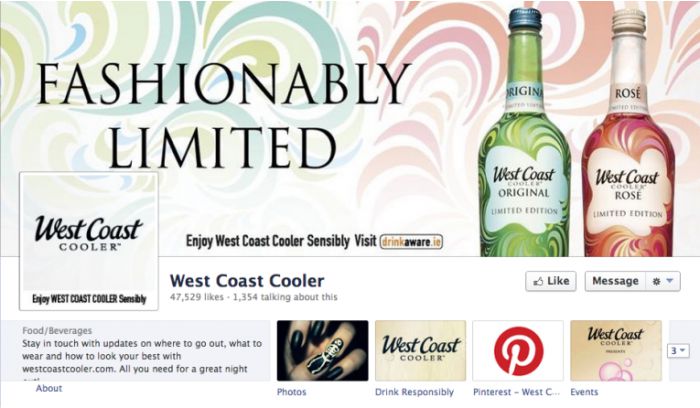Click the Photos label link

pyautogui.click(x=292, y=392)
